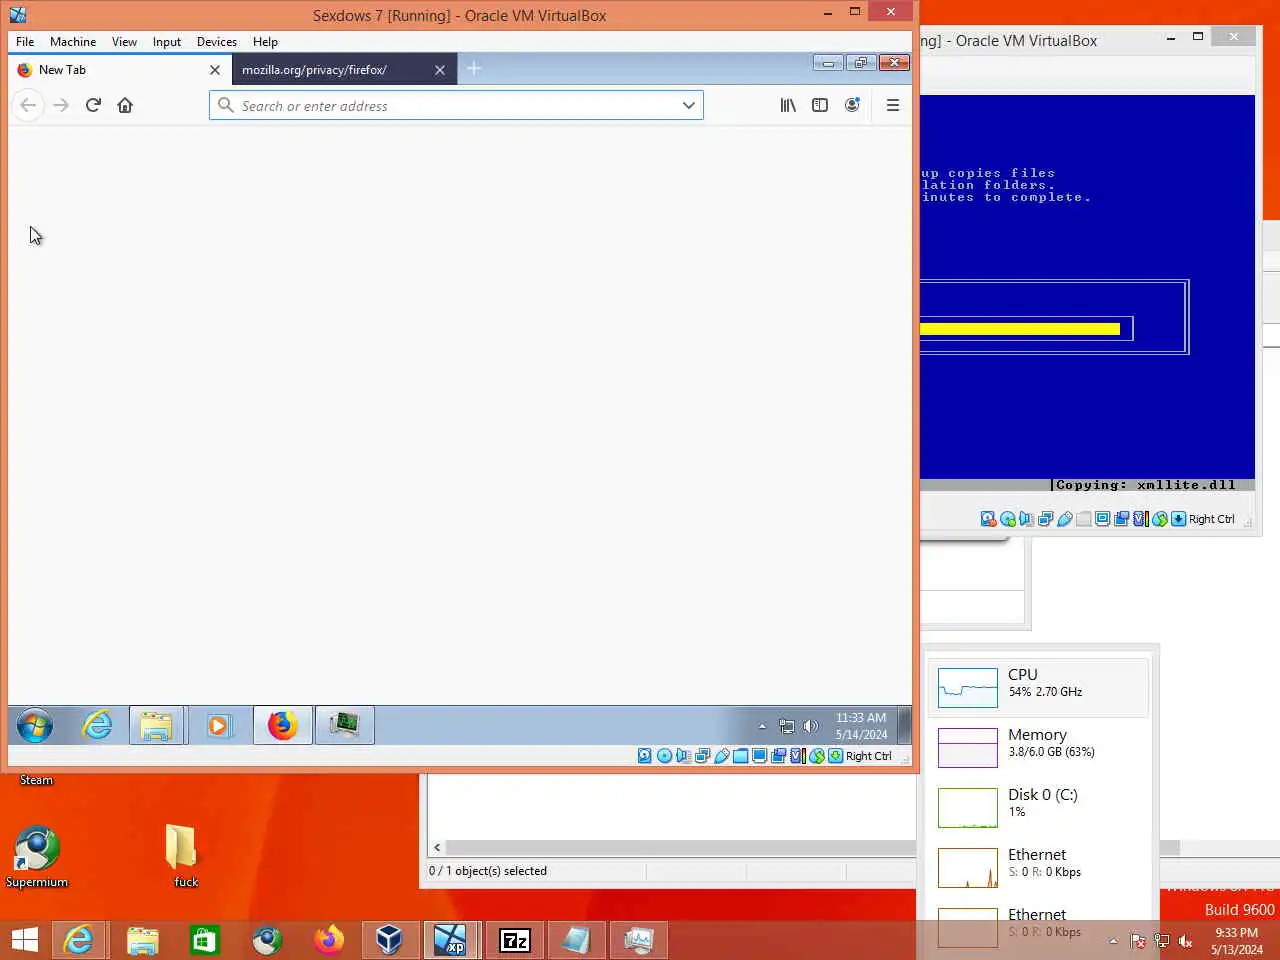Click network indicator in Sexdows 7 status bar
The height and width of the screenshot is (960, 1280).
pos(703,756)
